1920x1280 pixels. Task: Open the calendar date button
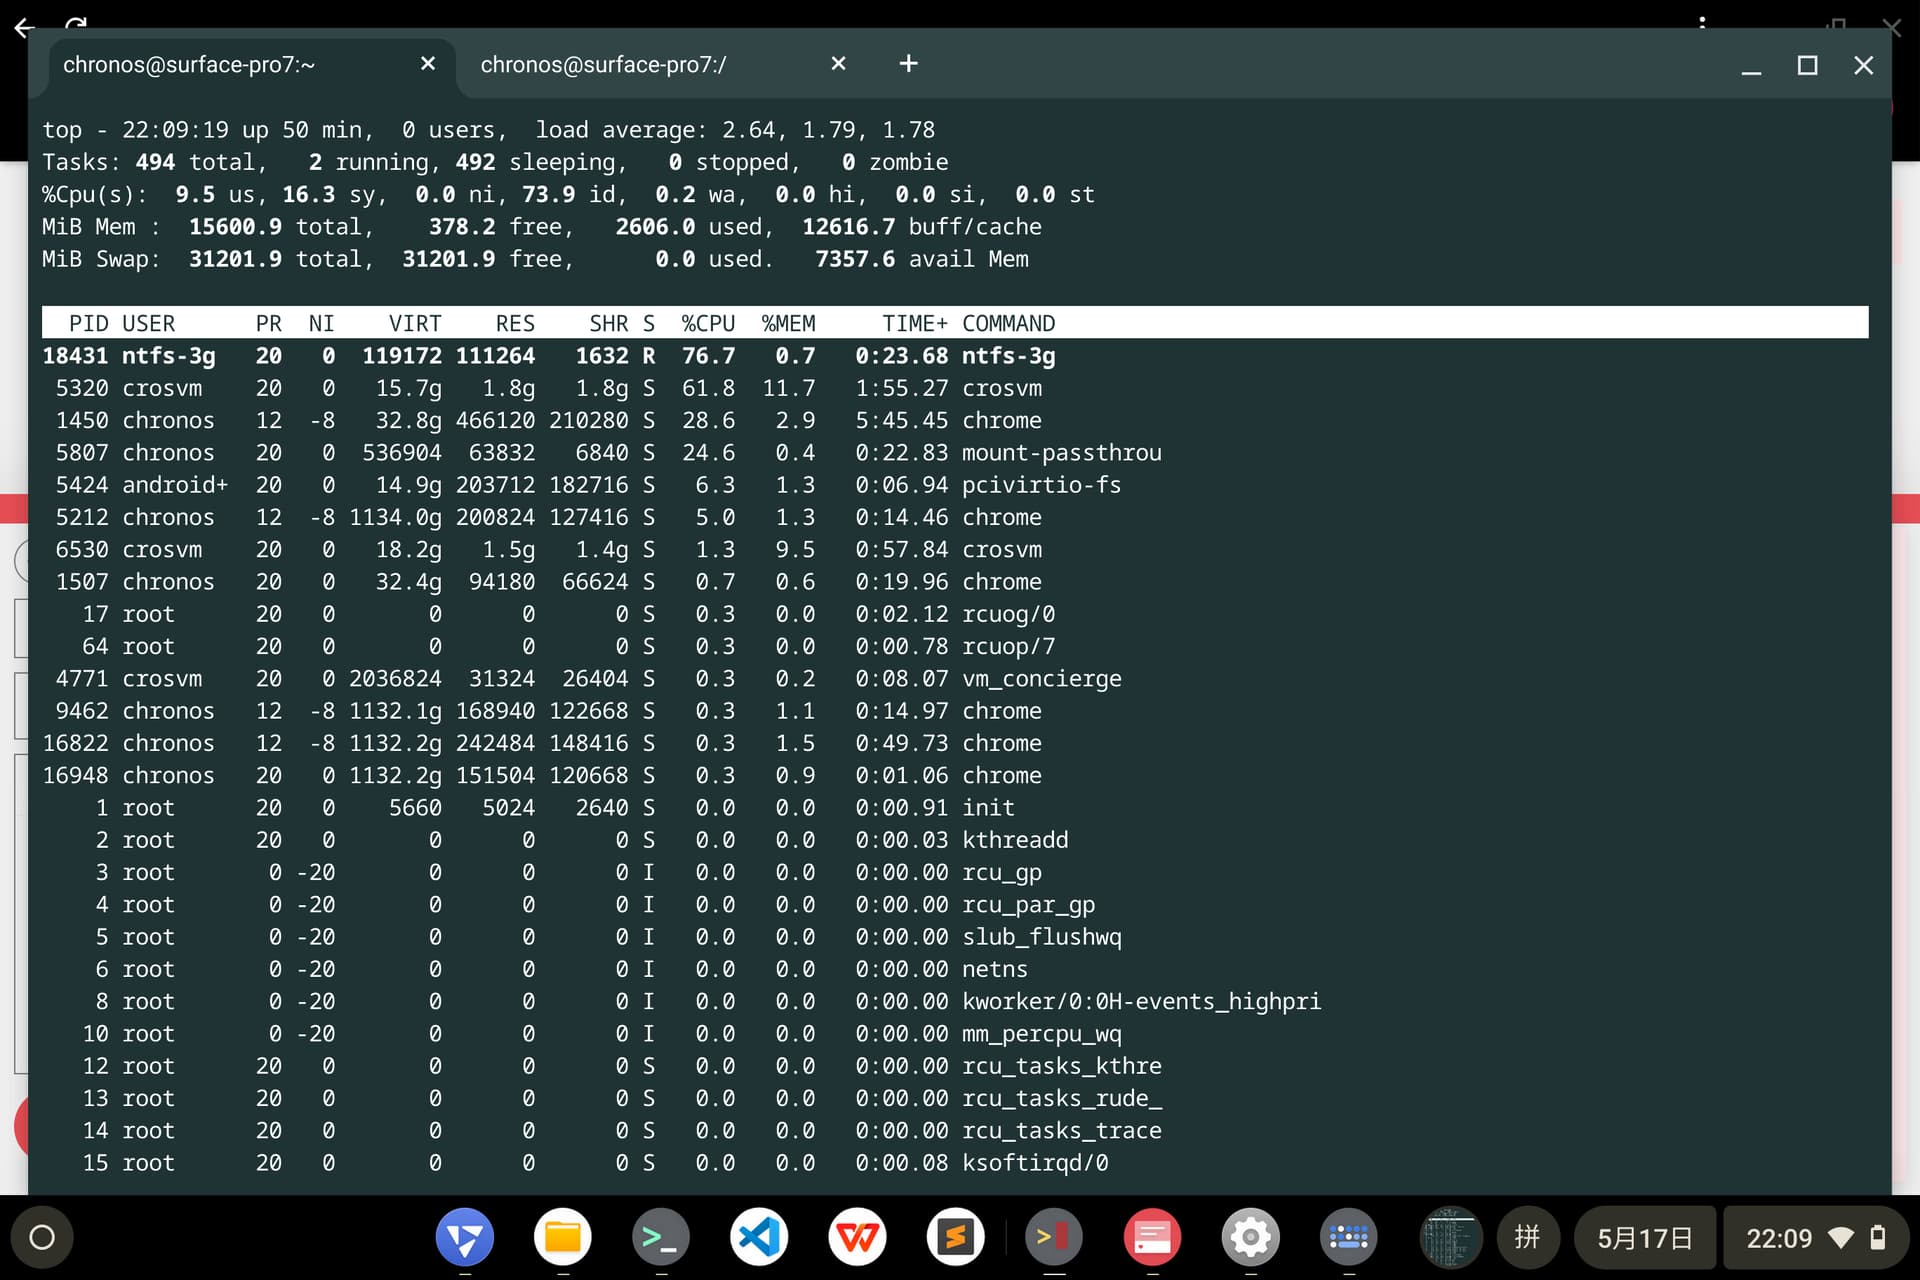tap(1645, 1238)
